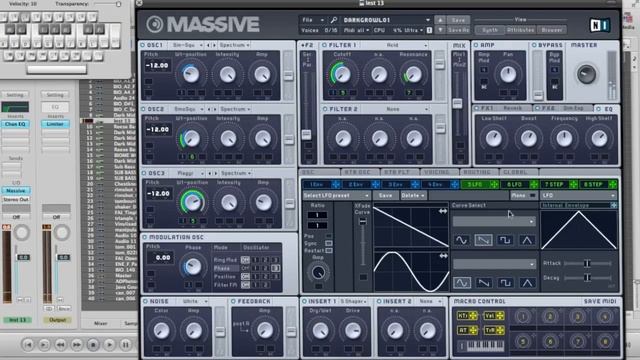Screen dimensions: 640x360
Task: Open the Insert 1 S.Shaper dropdown
Action: coord(353,301)
